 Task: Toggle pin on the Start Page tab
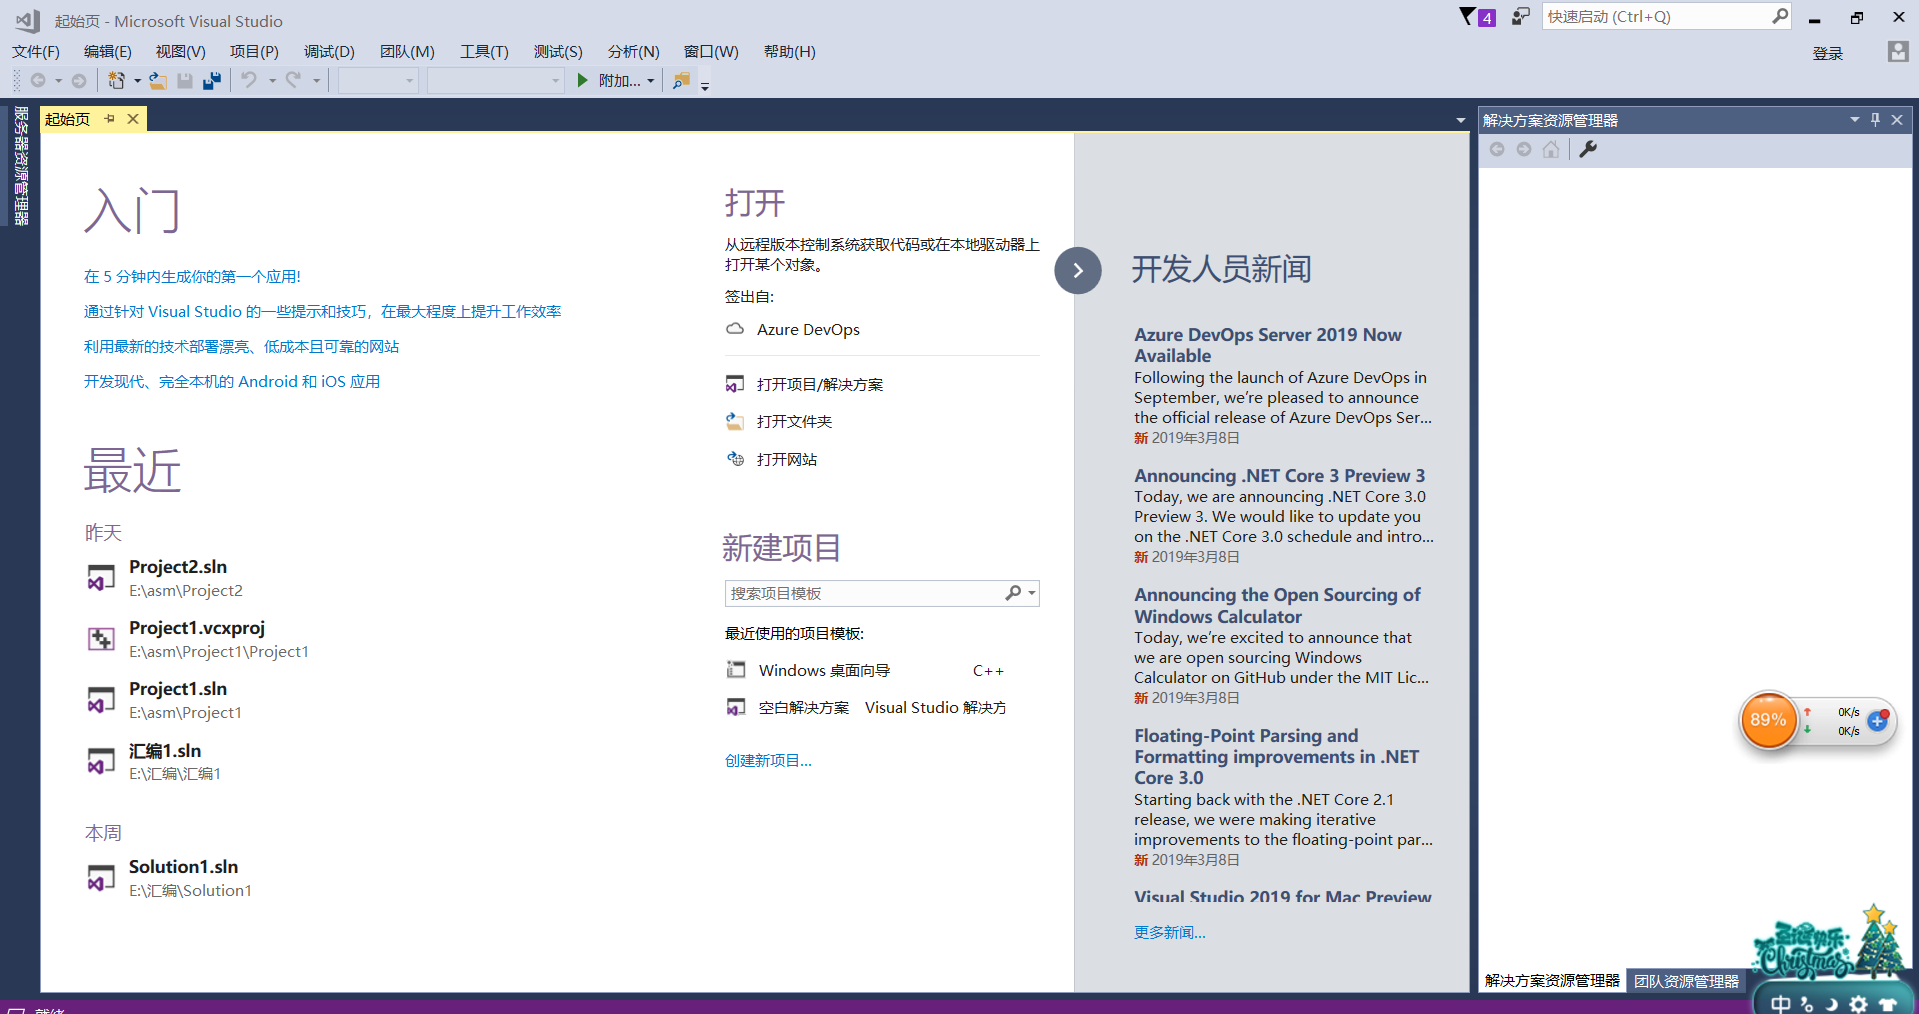click(x=110, y=119)
